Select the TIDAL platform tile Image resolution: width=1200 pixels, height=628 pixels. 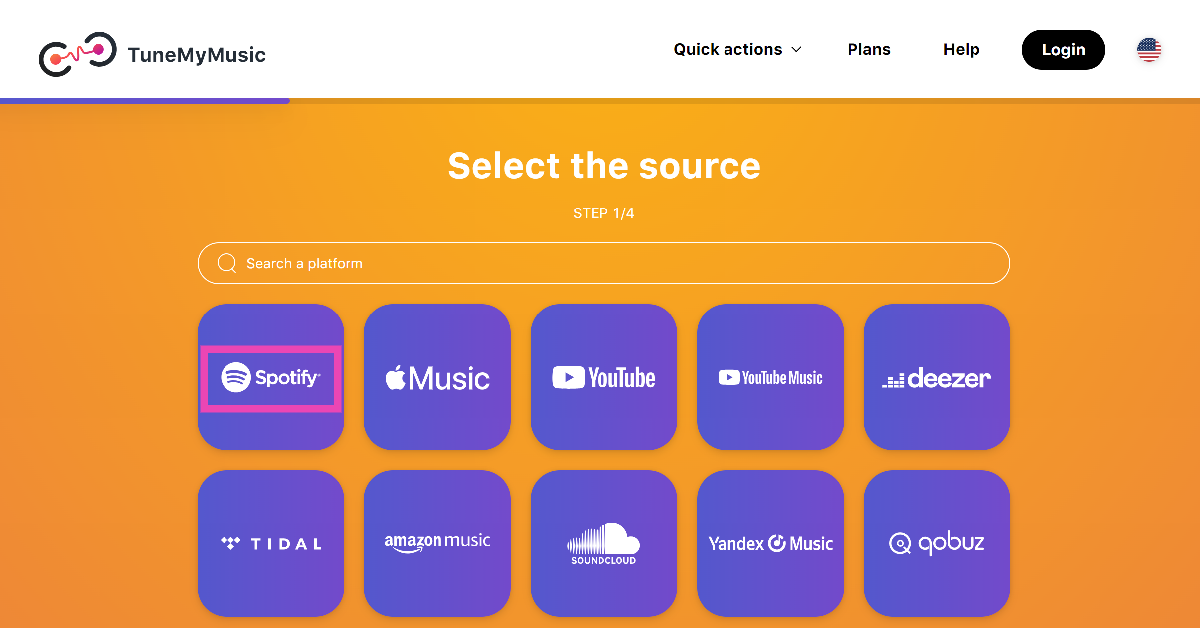tap(271, 544)
